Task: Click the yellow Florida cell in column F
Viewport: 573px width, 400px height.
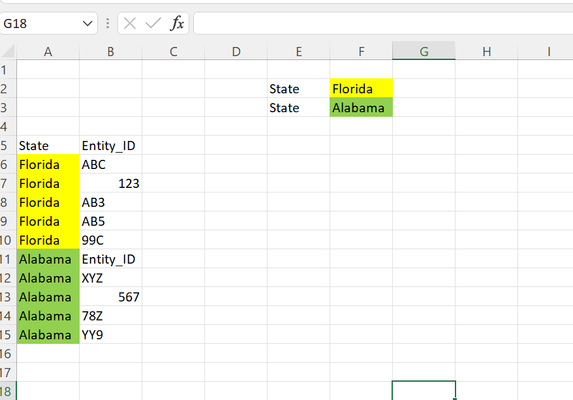Action: pyautogui.click(x=361, y=88)
